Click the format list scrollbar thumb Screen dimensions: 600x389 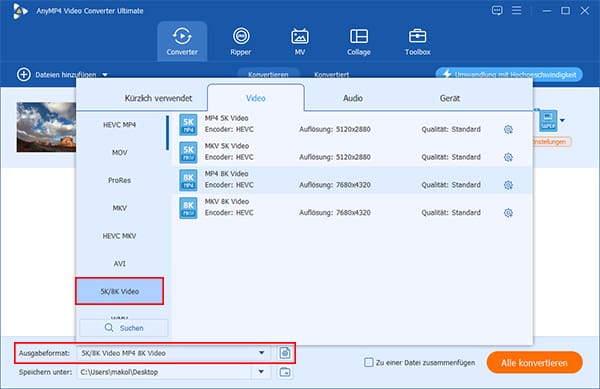[x=167, y=132]
